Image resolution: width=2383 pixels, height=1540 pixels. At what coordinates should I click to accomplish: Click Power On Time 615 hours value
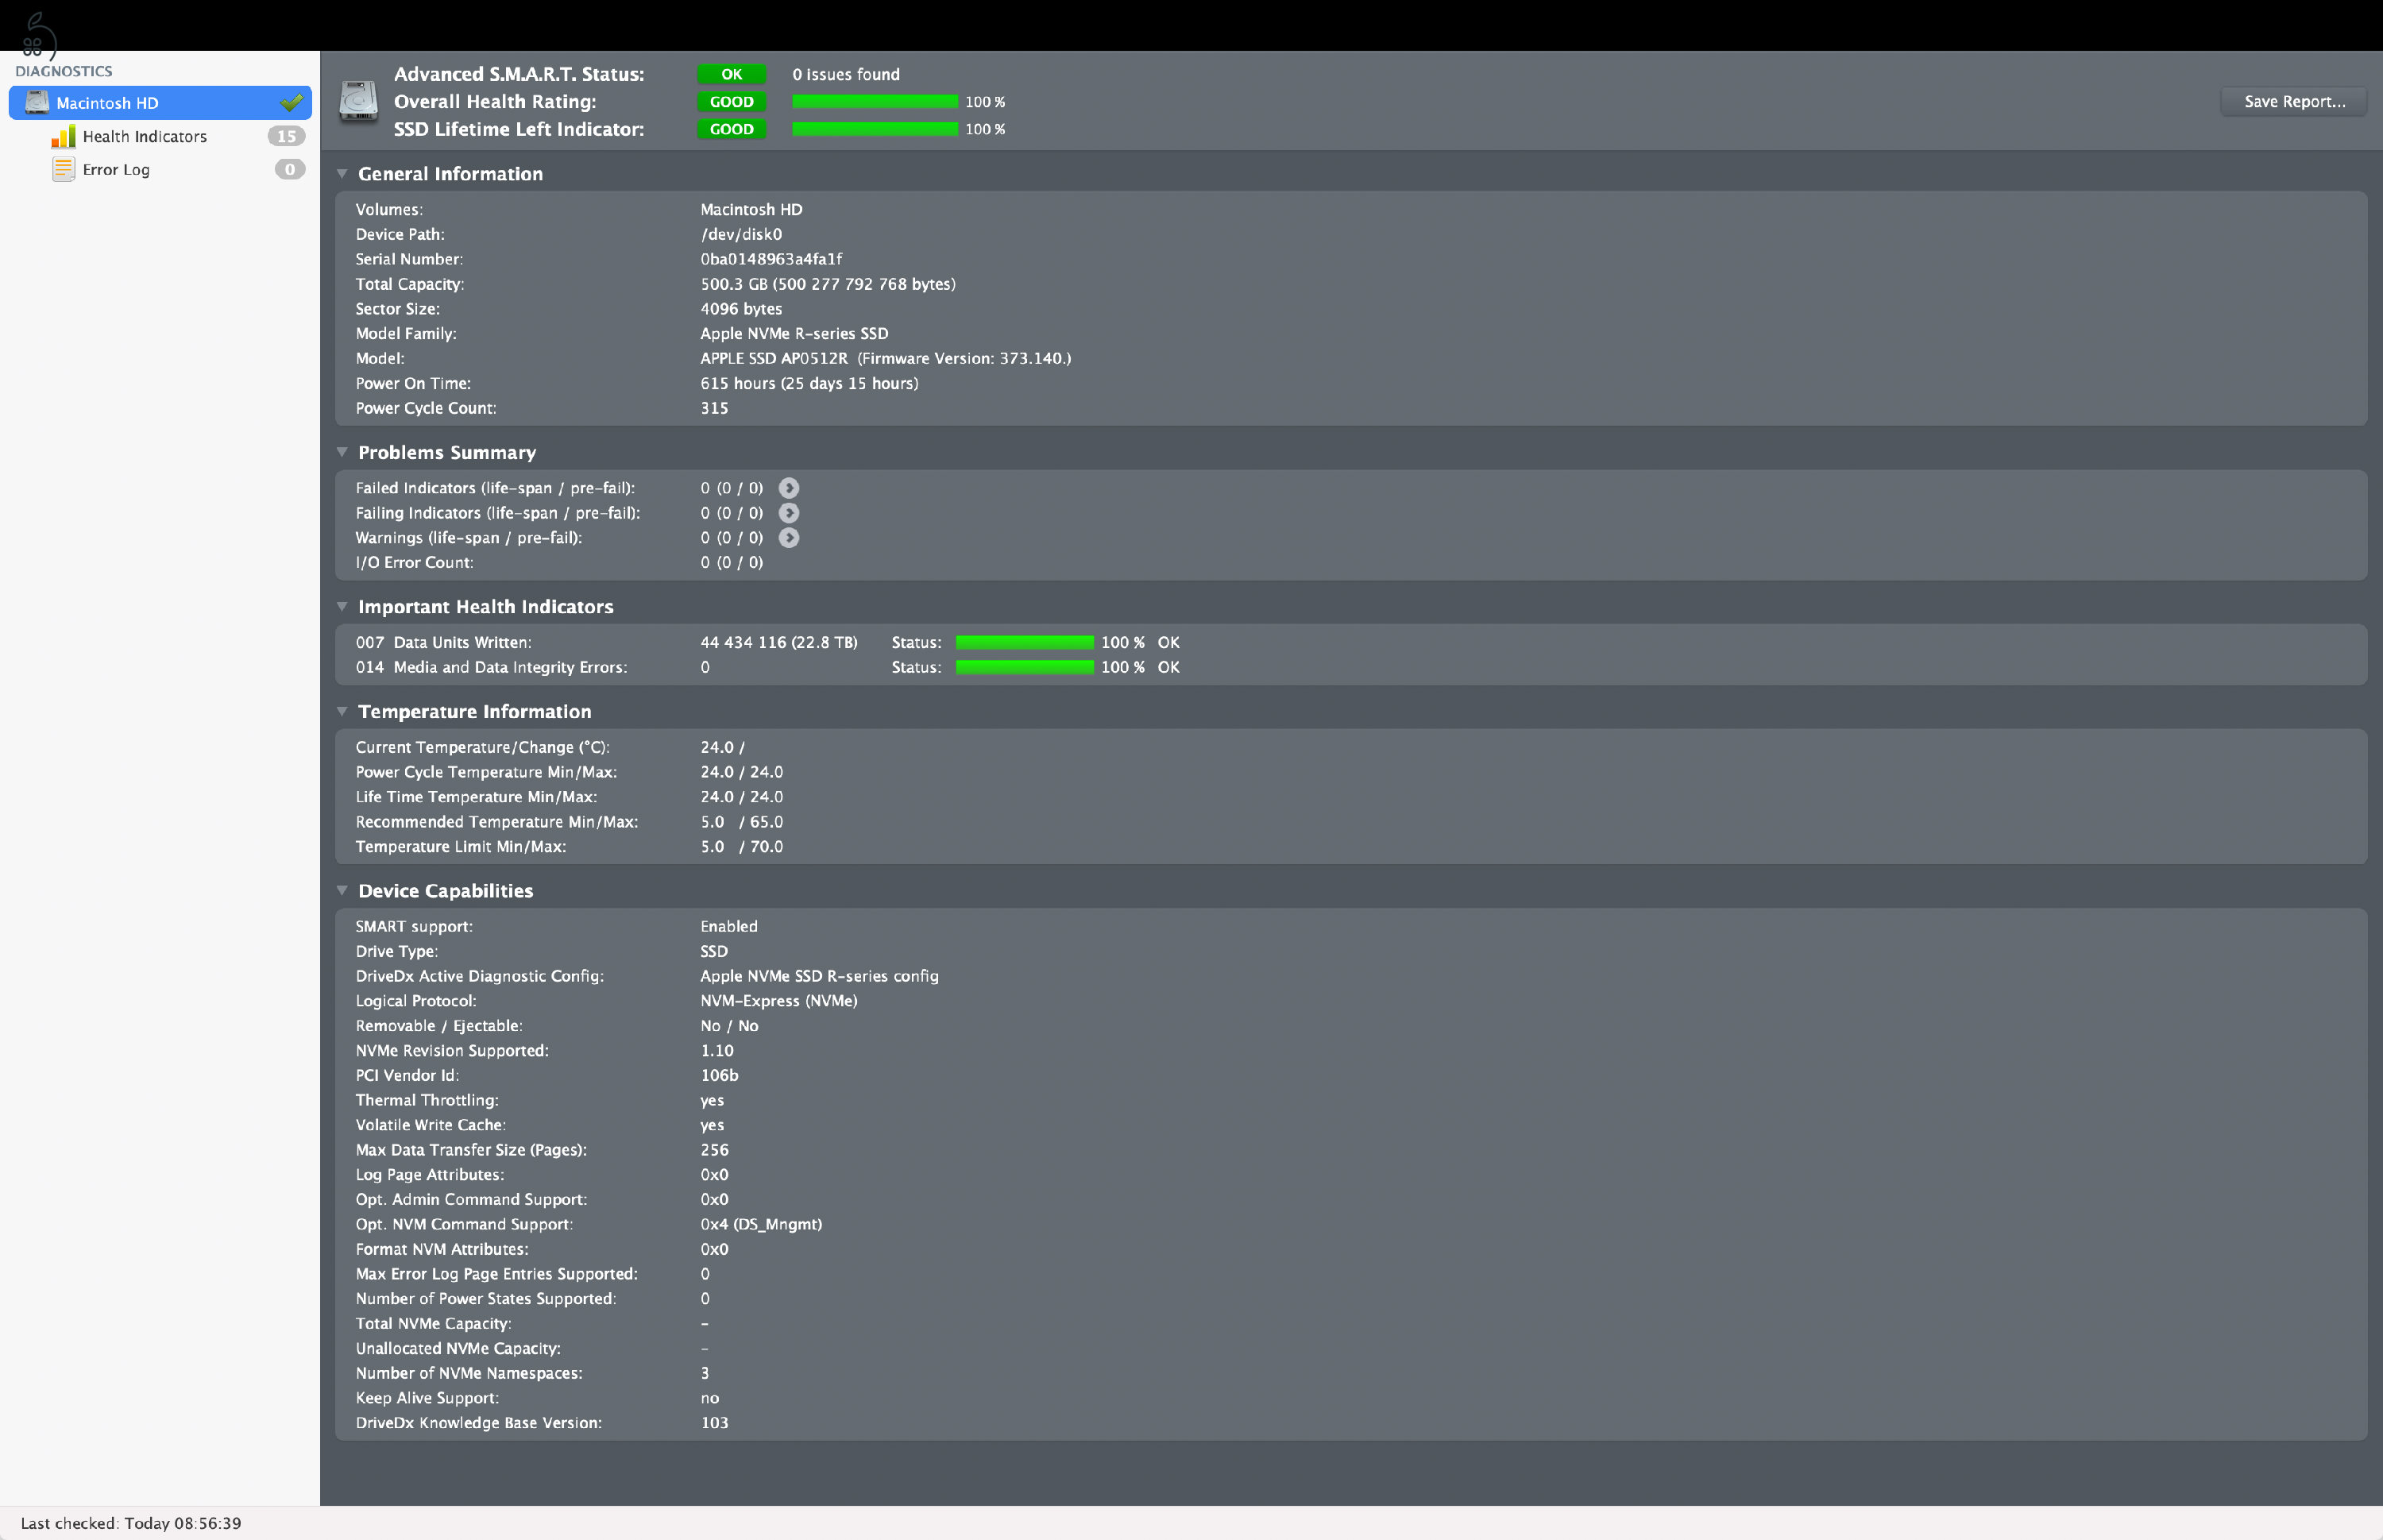(x=809, y=383)
